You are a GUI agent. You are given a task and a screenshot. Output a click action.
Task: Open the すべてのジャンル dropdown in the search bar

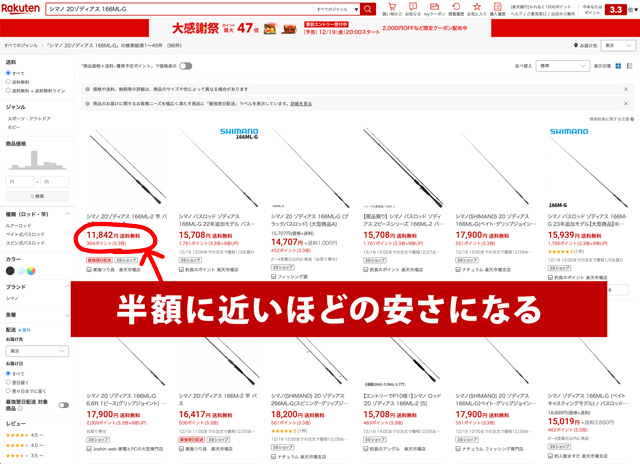(337, 9)
